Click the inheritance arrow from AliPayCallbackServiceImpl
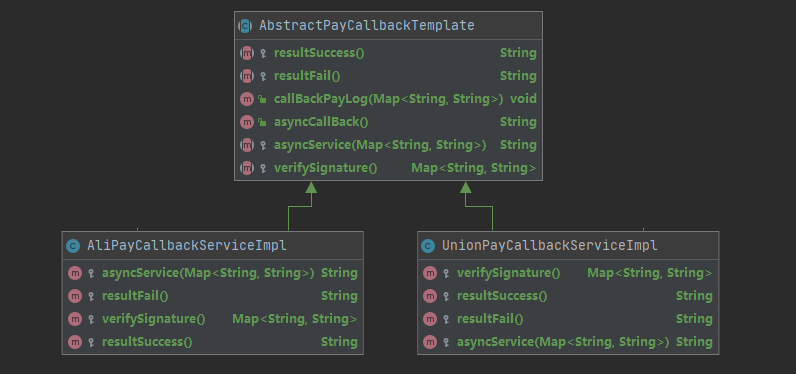The image size is (796, 374). [x=311, y=188]
